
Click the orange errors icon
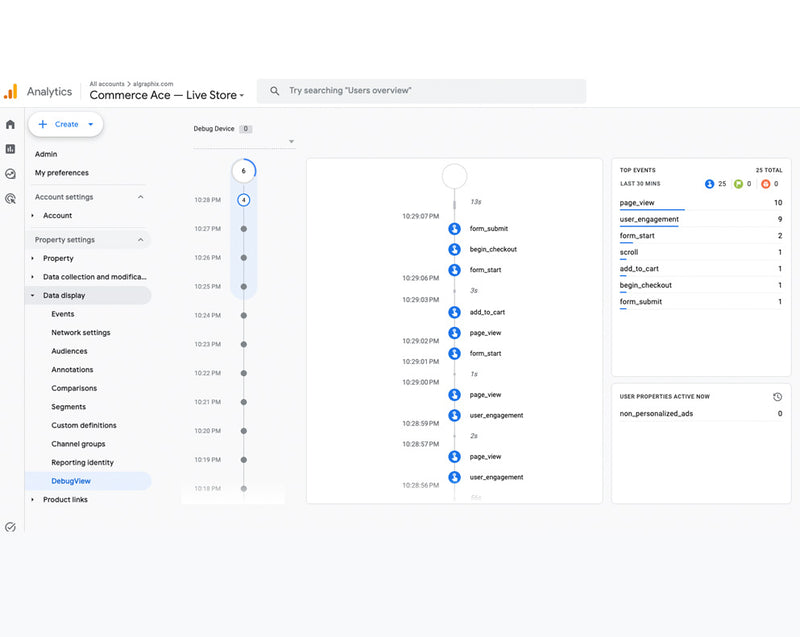click(765, 184)
